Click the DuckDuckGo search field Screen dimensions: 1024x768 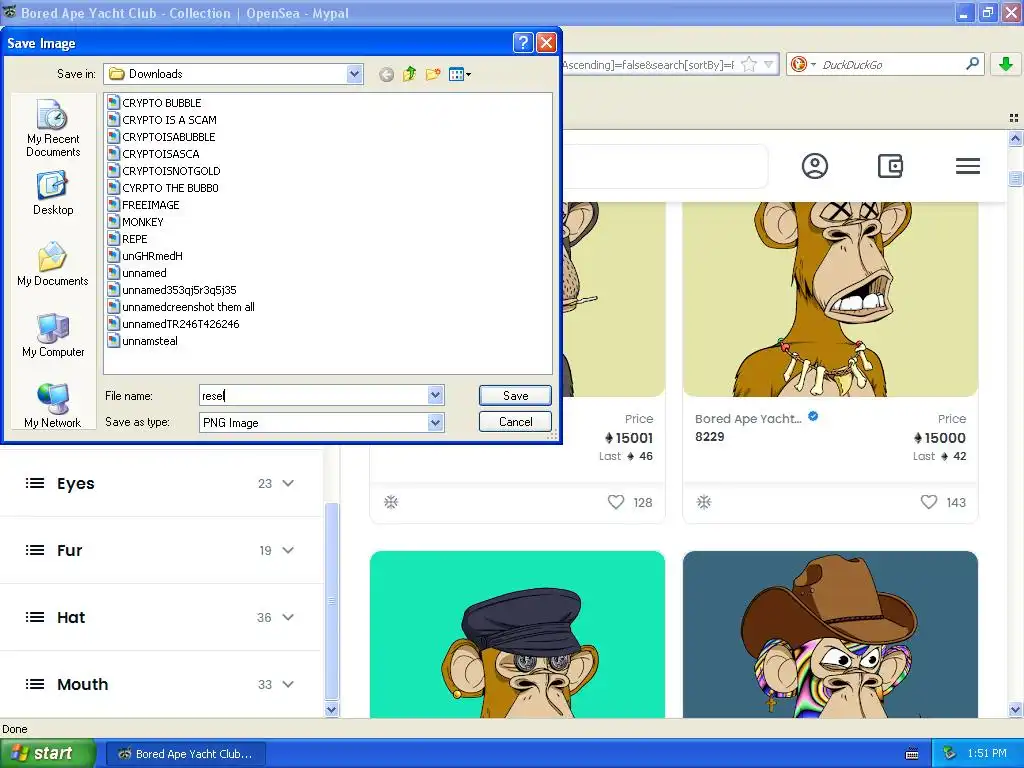[x=889, y=64]
